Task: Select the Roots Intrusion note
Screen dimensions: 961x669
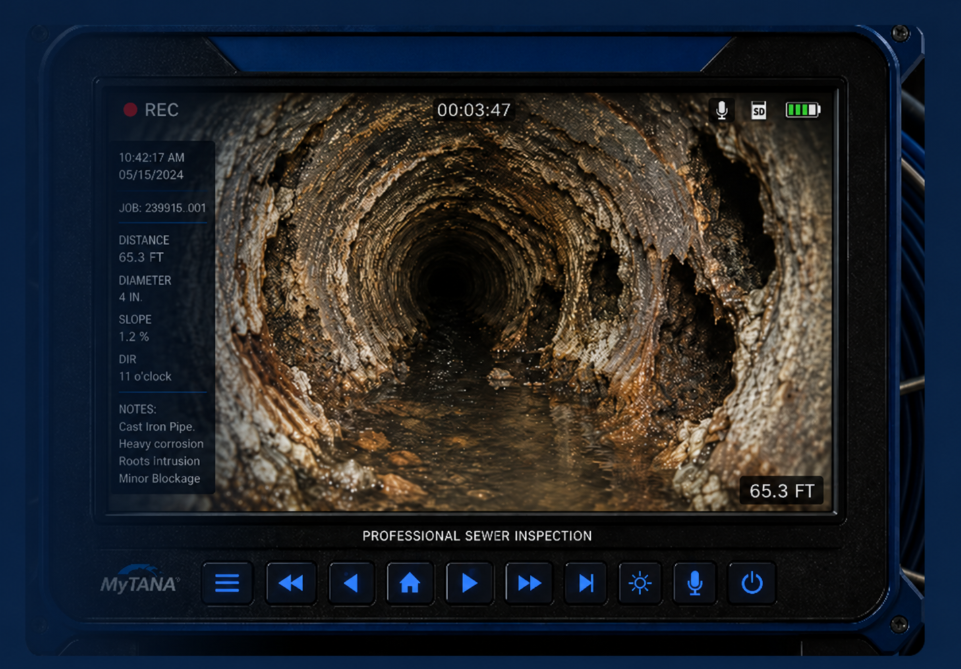Action: click(x=159, y=461)
